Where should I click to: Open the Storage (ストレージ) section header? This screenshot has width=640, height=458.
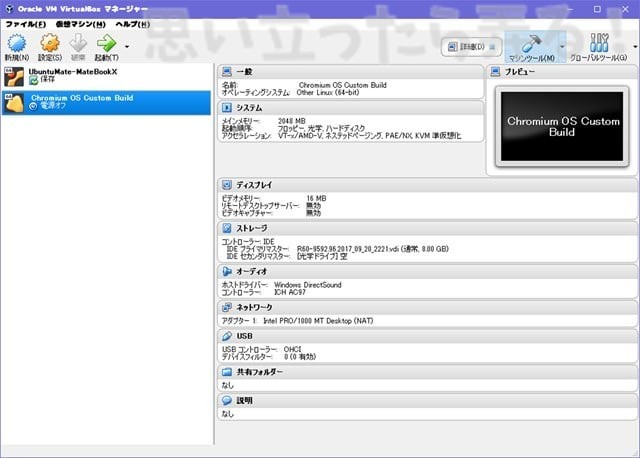click(x=427, y=228)
